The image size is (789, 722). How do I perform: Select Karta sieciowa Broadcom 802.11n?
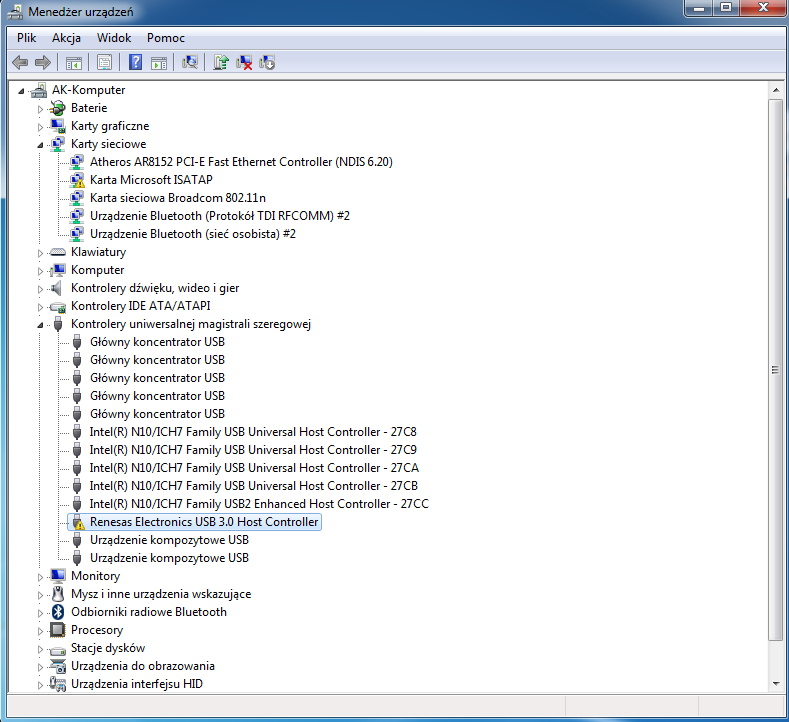(x=178, y=198)
